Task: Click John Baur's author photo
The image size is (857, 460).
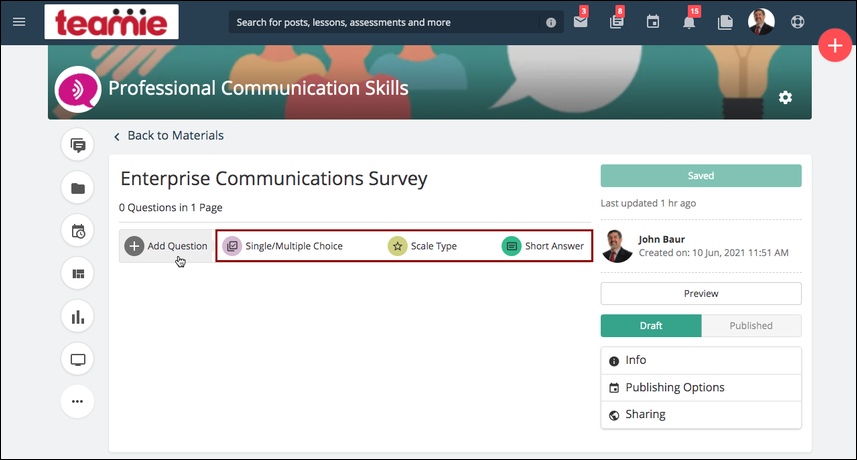Action: tap(617, 246)
